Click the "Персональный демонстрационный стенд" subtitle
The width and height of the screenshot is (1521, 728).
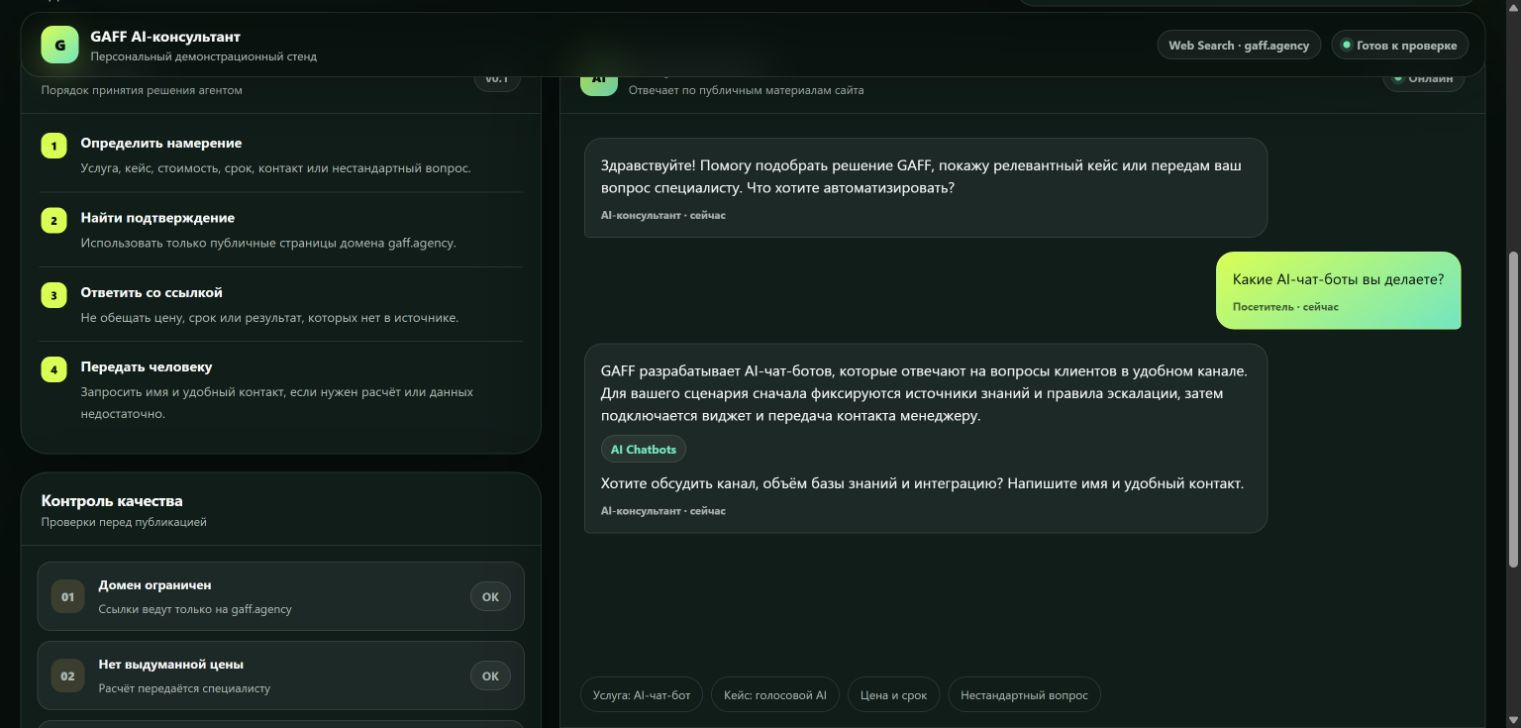pyautogui.click(x=203, y=57)
